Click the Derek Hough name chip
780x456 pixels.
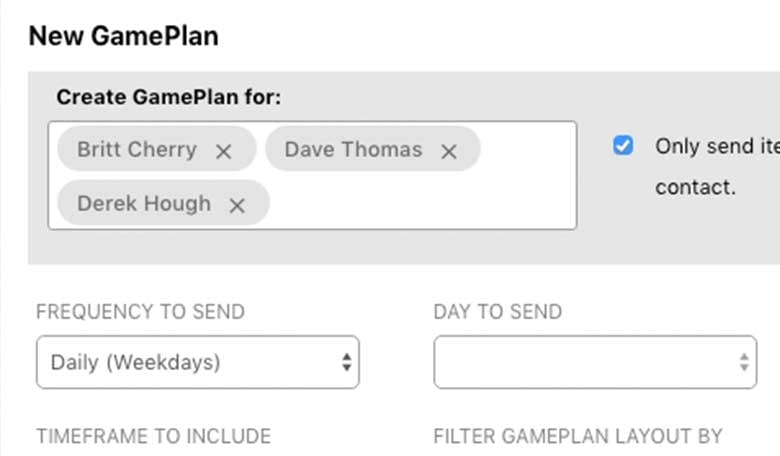click(144, 204)
